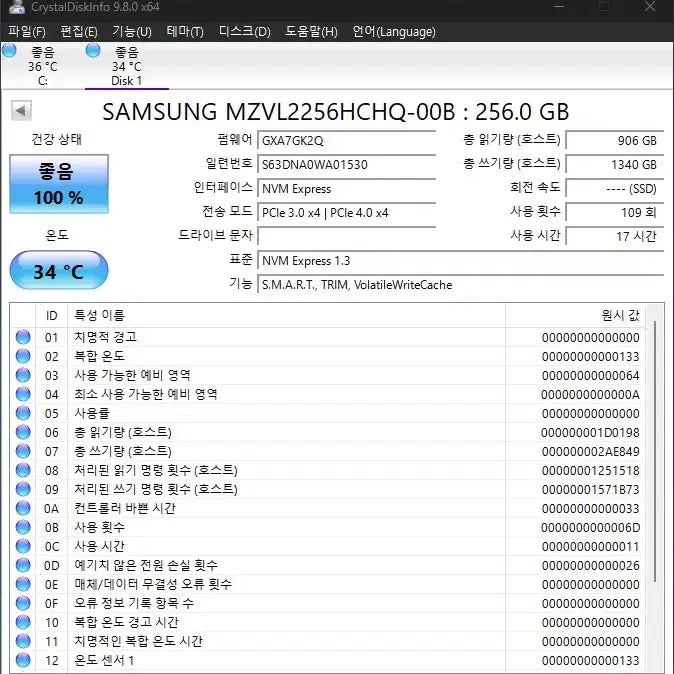Click the status icon for row 05
The image size is (674, 674).
[23, 413]
